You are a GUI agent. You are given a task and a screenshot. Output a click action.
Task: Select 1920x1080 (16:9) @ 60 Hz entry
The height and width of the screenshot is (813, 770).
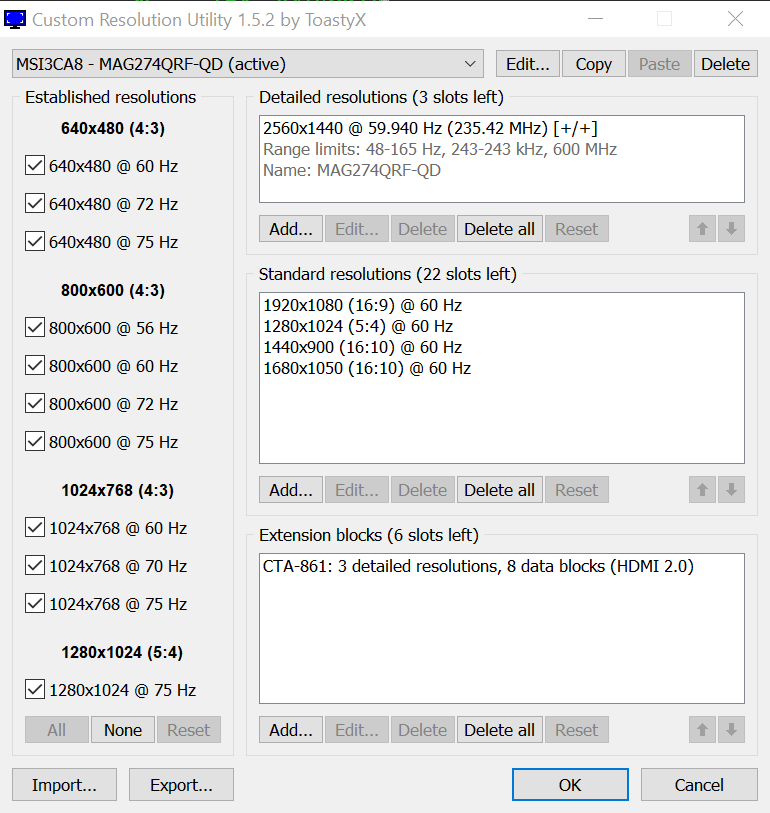point(362,306)
